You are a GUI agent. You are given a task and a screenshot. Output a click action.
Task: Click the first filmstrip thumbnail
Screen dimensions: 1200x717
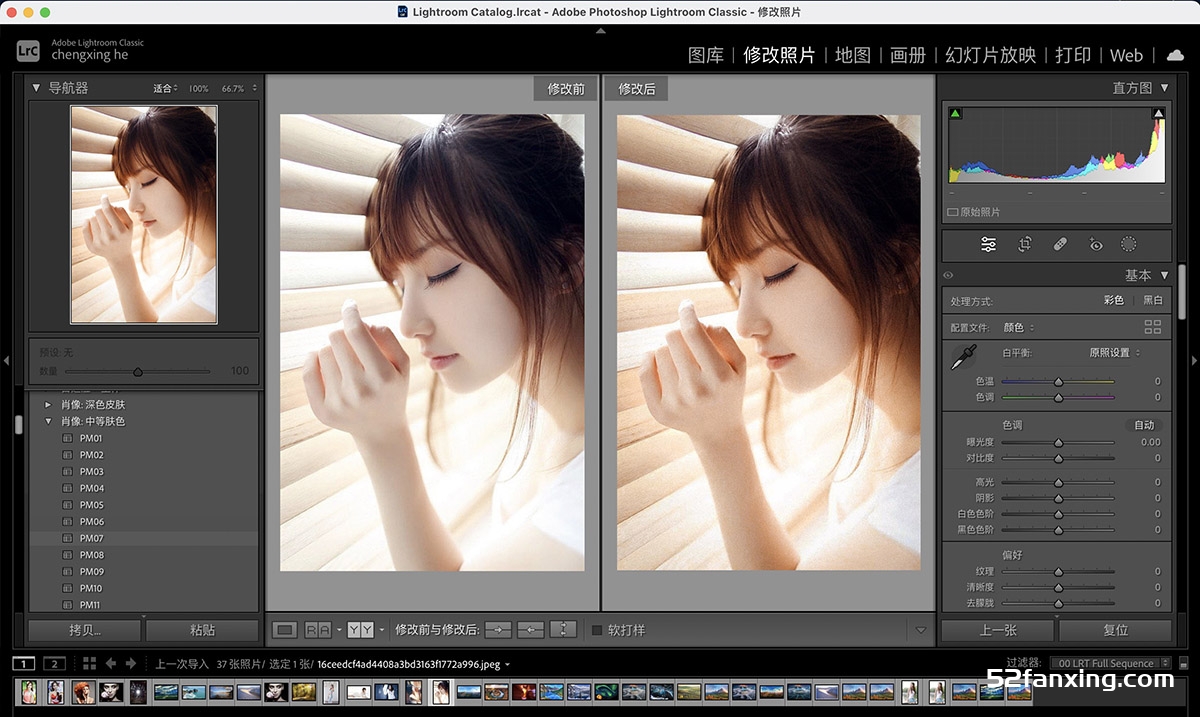29,692
